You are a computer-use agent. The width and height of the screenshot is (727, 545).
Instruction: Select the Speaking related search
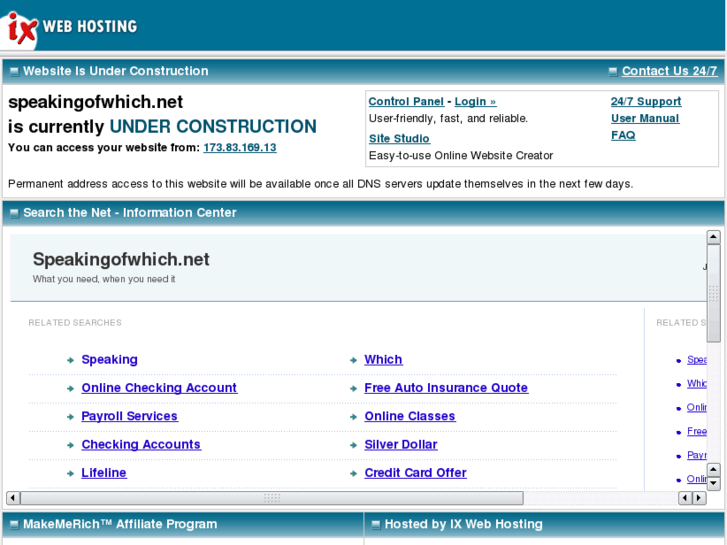[109, 359]
